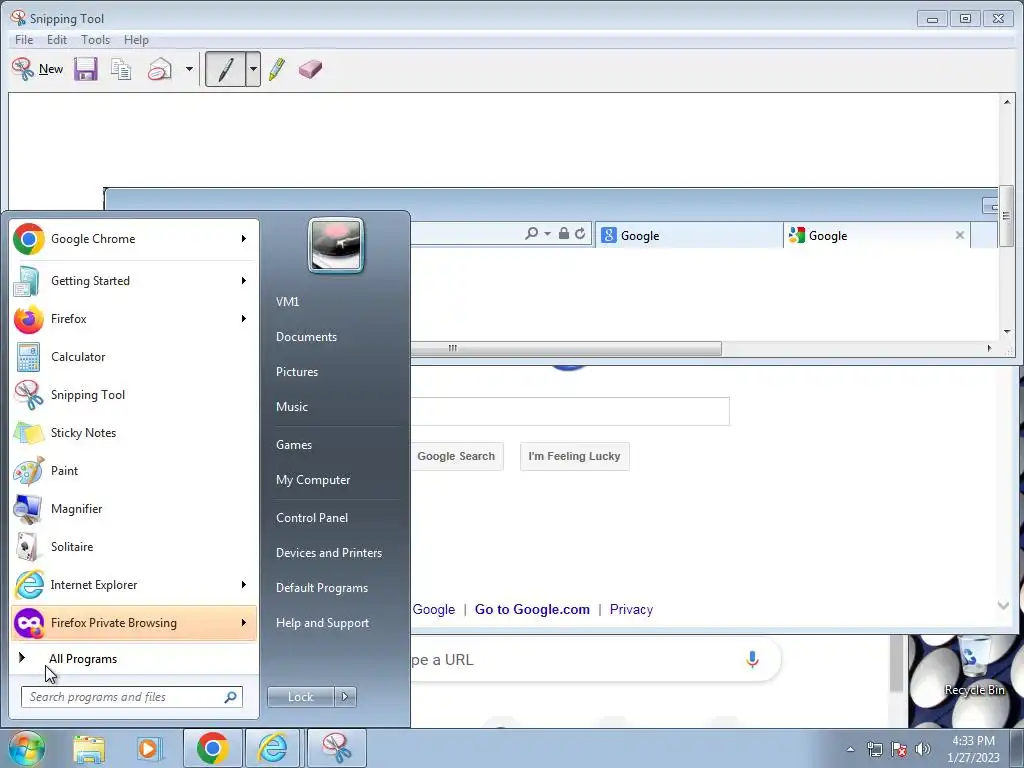Expand Google Chrome jump list arrow
The height and width of the screenshot is (768, 1024).
click(244, 239)
